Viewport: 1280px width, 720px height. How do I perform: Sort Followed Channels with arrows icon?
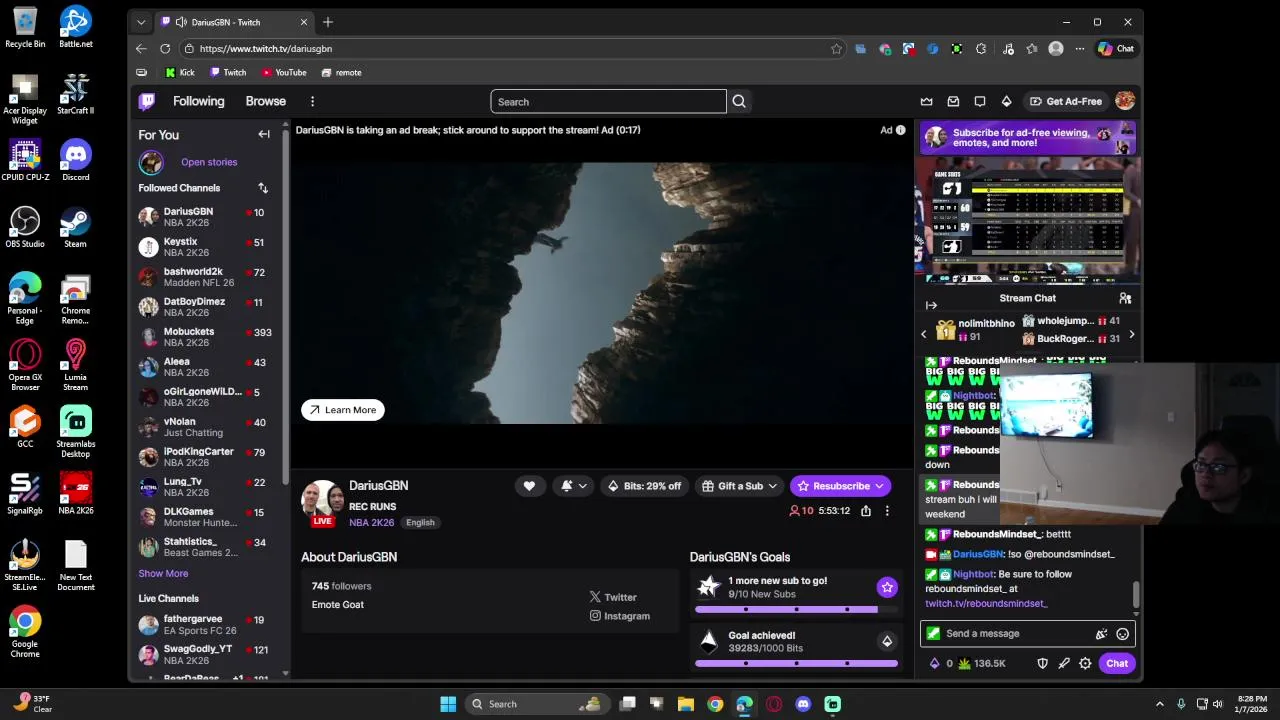(263, 188)
